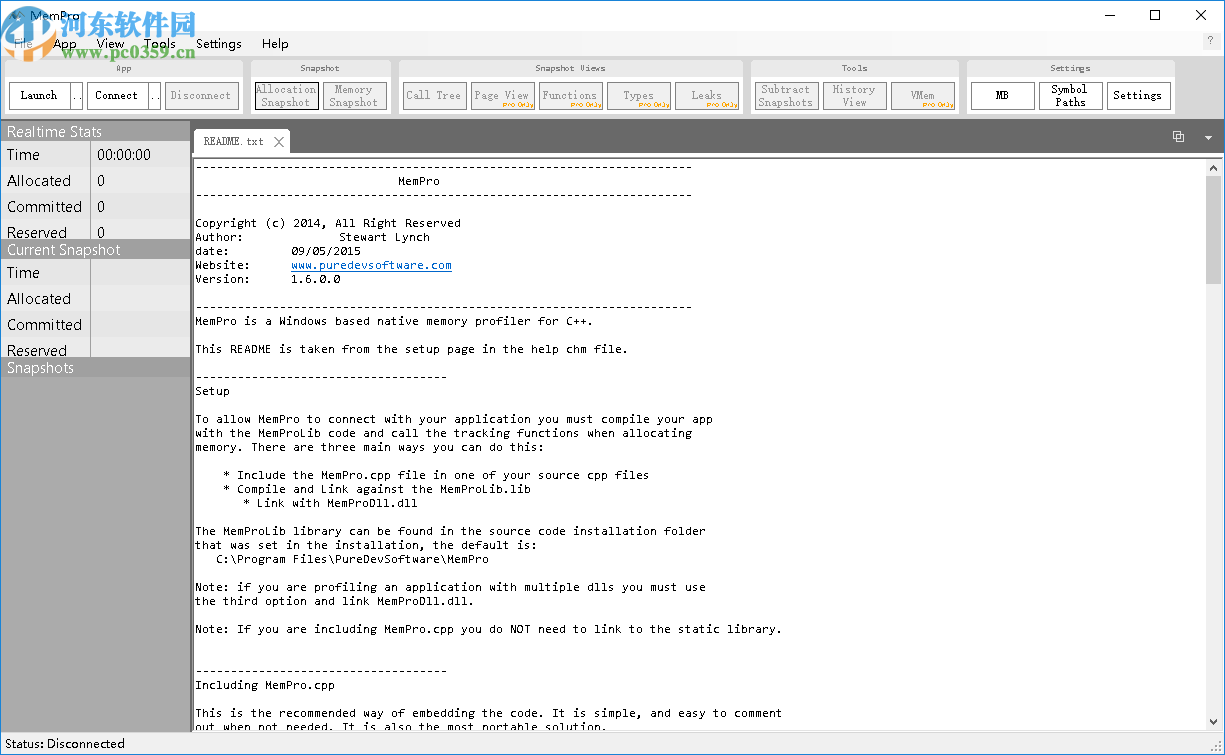Take an Allocation Snapshot
Image resolution: width=1225 pixels, height=755 pixels.
[x=285, y=95]
